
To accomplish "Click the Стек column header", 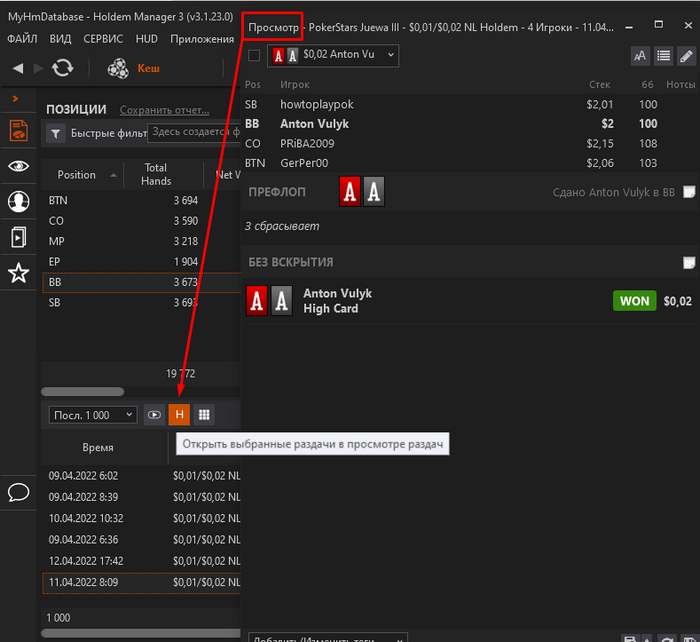I will point(600,84).
